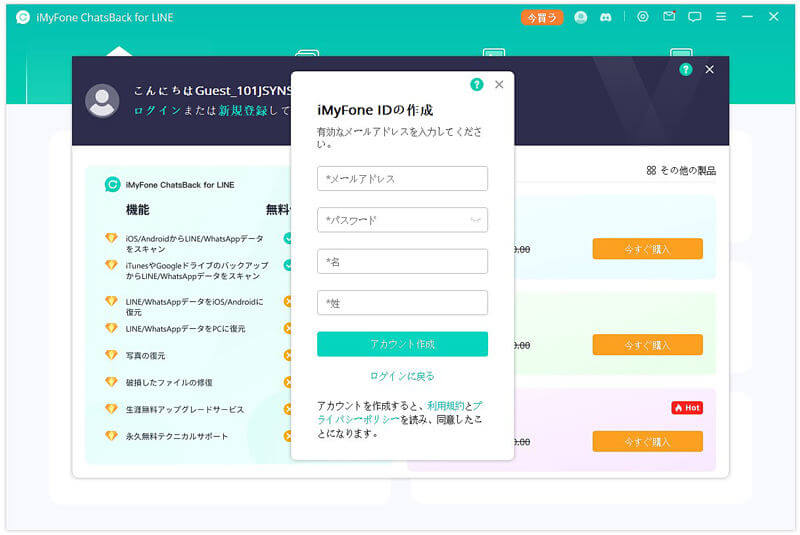Open the 利用規約 terms link
The image size is (800, 535).
[445, 406]
